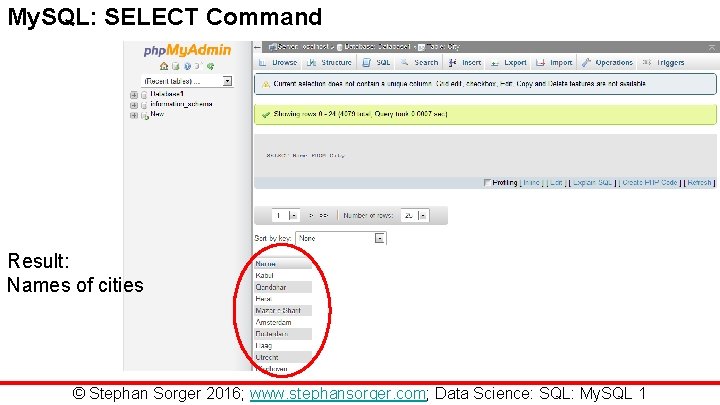Click the Explain SQL link
Viewport: 720px width, 405px height.
(x=592, y=182)
